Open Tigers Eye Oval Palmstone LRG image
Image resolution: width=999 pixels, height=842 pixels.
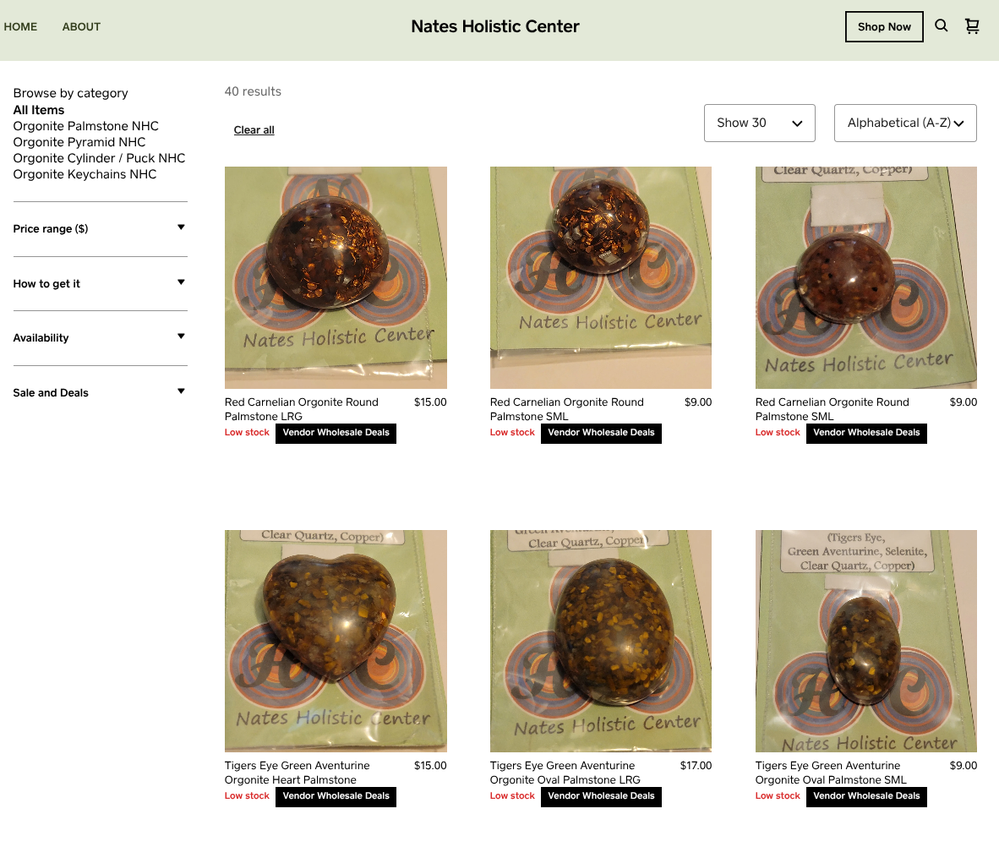pos(600,640)
